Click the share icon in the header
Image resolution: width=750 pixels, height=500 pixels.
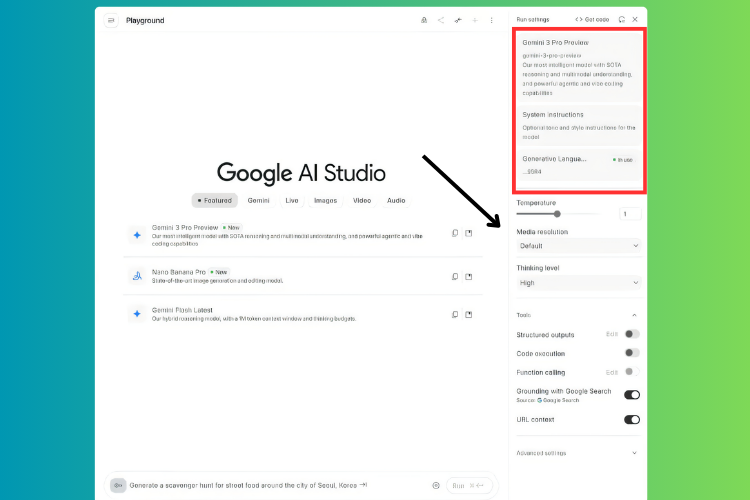pos(441,20)
